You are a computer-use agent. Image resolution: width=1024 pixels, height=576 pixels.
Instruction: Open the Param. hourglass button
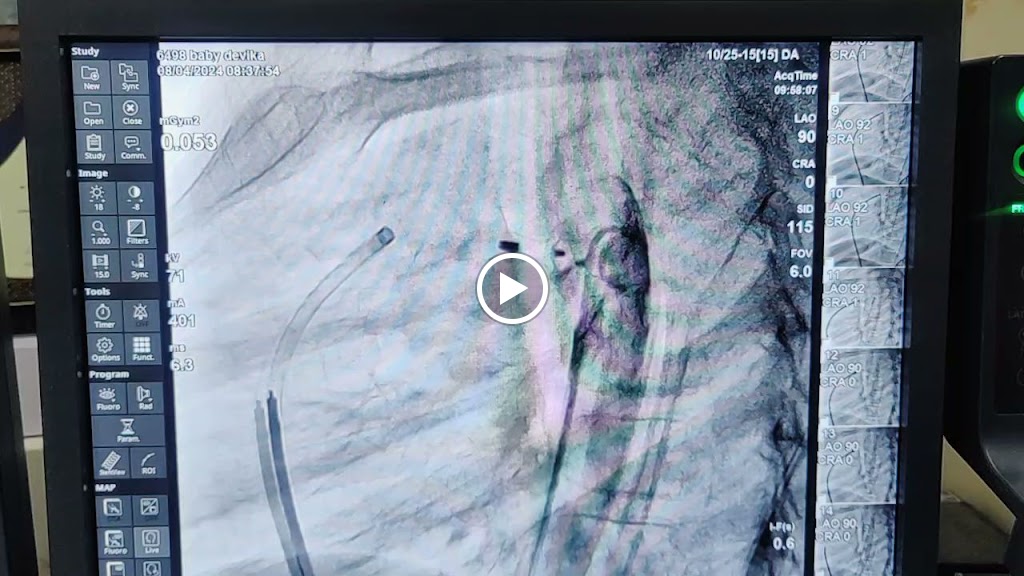(x=128, y=431)
